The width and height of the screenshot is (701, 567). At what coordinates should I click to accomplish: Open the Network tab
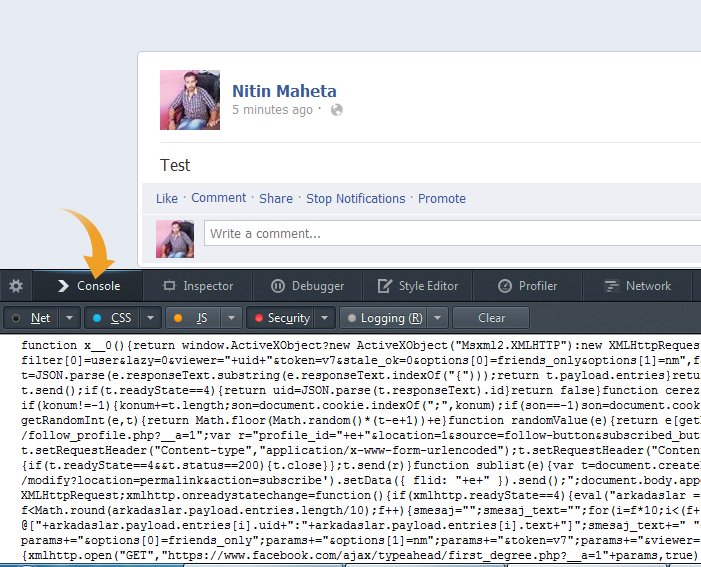click(638, 286)
